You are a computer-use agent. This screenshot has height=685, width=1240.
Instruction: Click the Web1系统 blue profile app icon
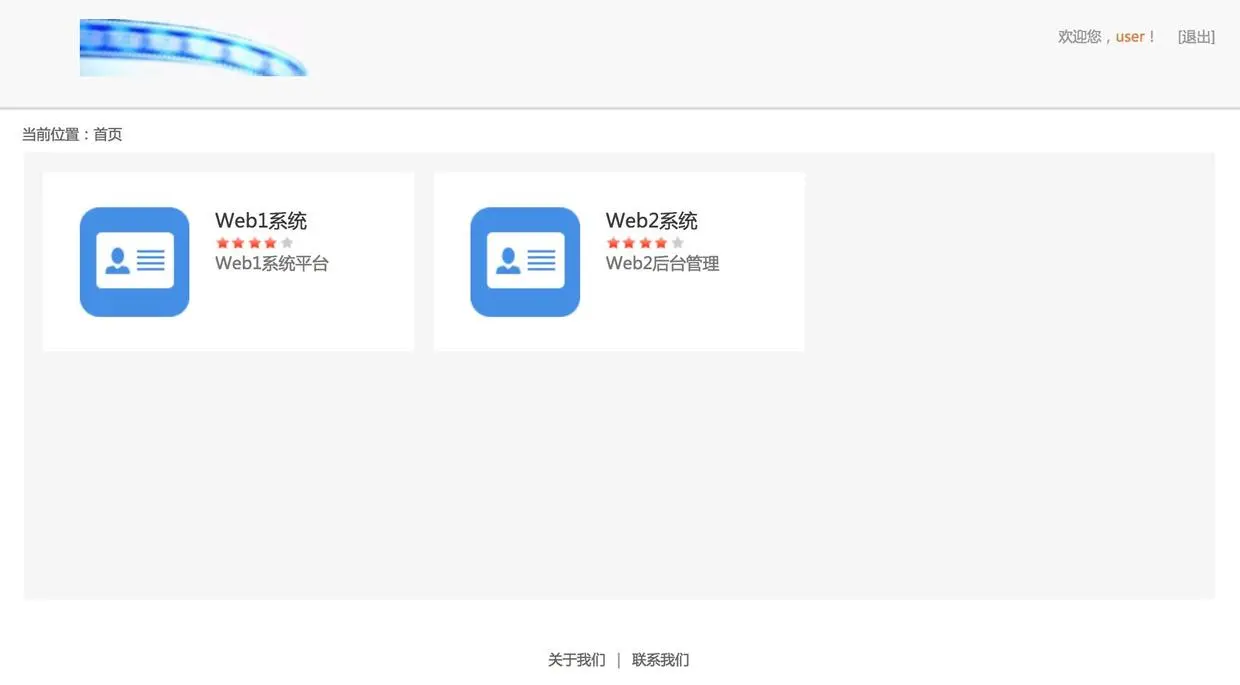pyautogui.click(x=134, y=261)
